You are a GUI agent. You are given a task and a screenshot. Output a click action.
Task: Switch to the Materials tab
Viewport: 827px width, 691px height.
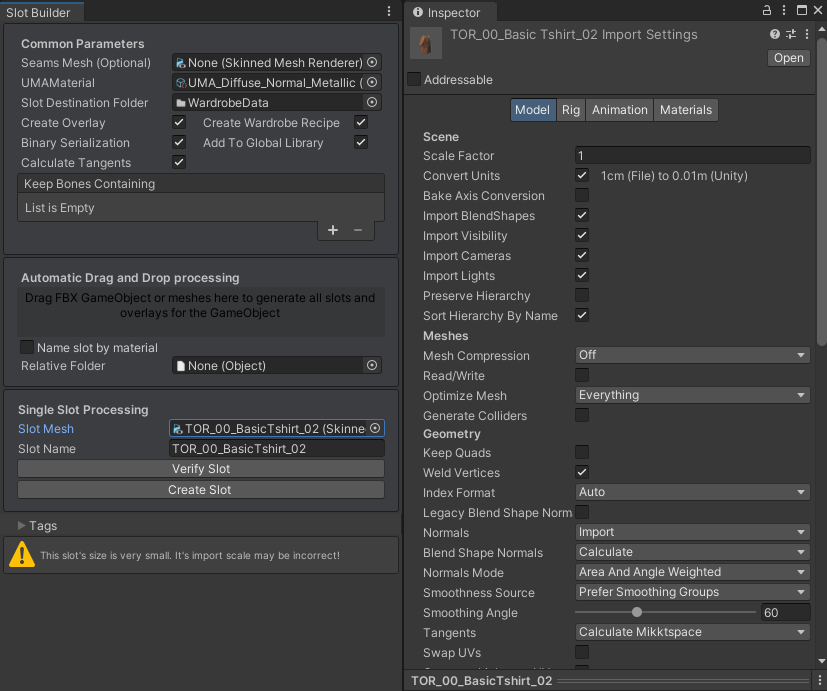[x=686, y=110]
